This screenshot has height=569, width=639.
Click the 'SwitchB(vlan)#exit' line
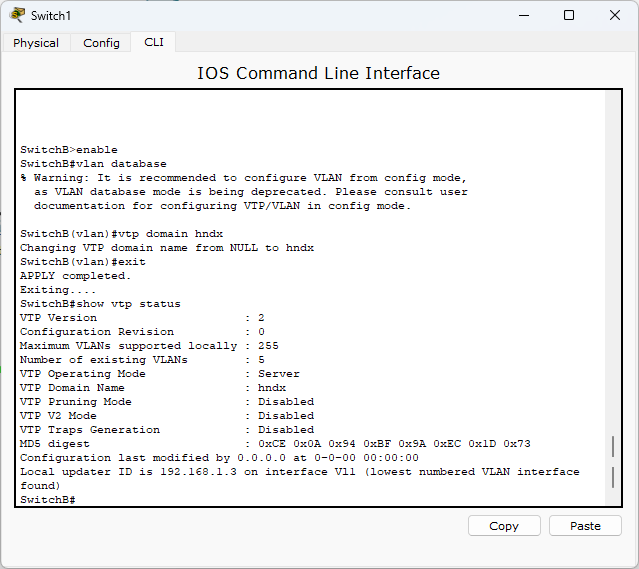point(83,262)
